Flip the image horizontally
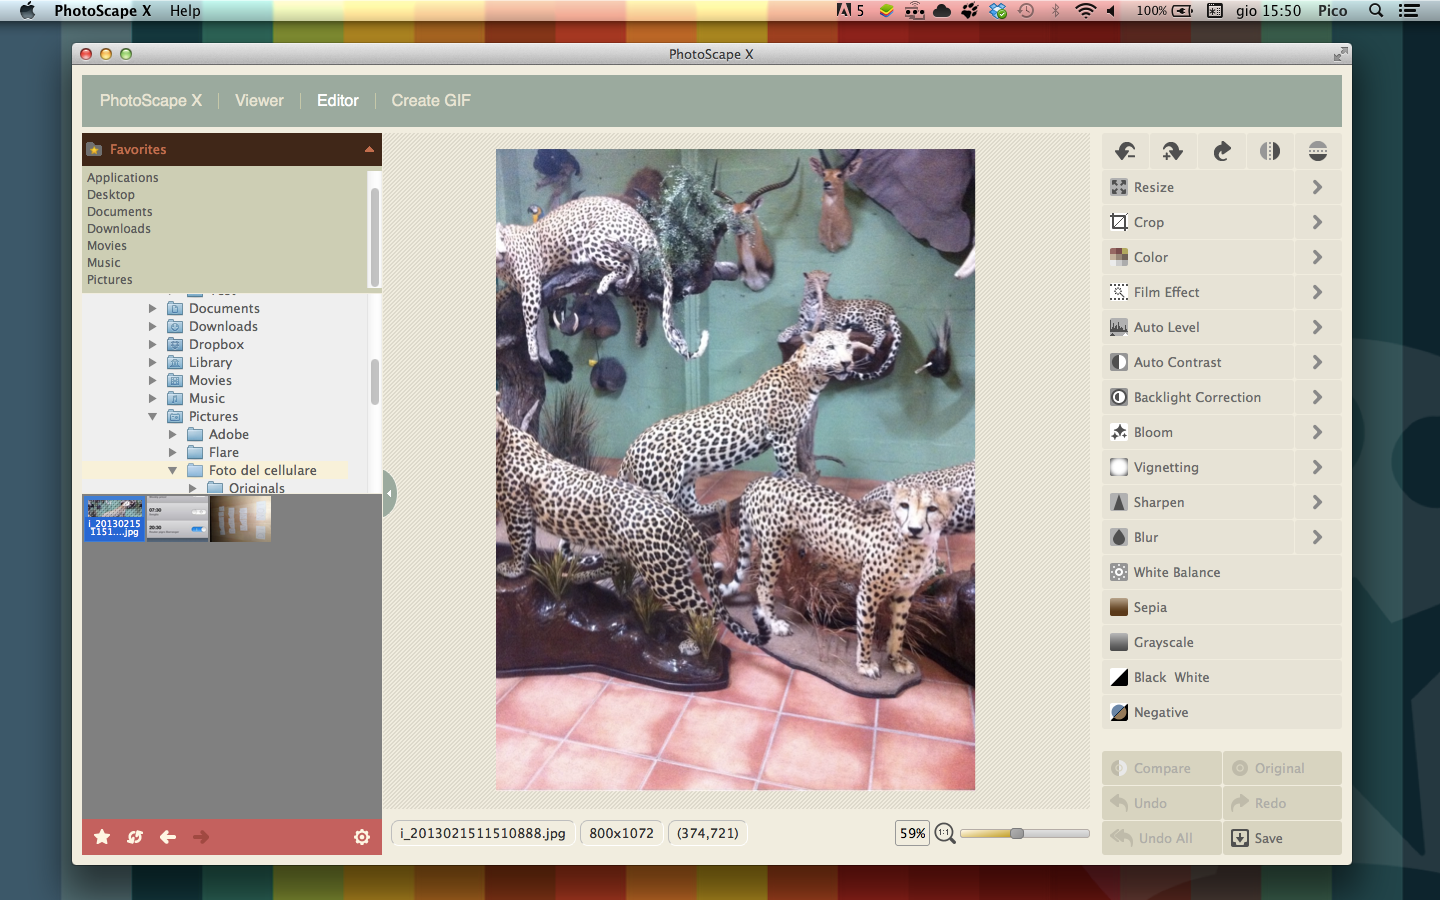Viewport: 1440px width, 900px height. coord(1269,151)
